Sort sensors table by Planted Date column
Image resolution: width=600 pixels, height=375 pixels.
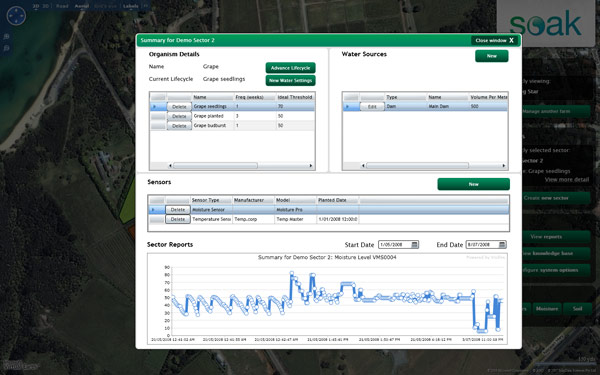click(x=338, y=200)
